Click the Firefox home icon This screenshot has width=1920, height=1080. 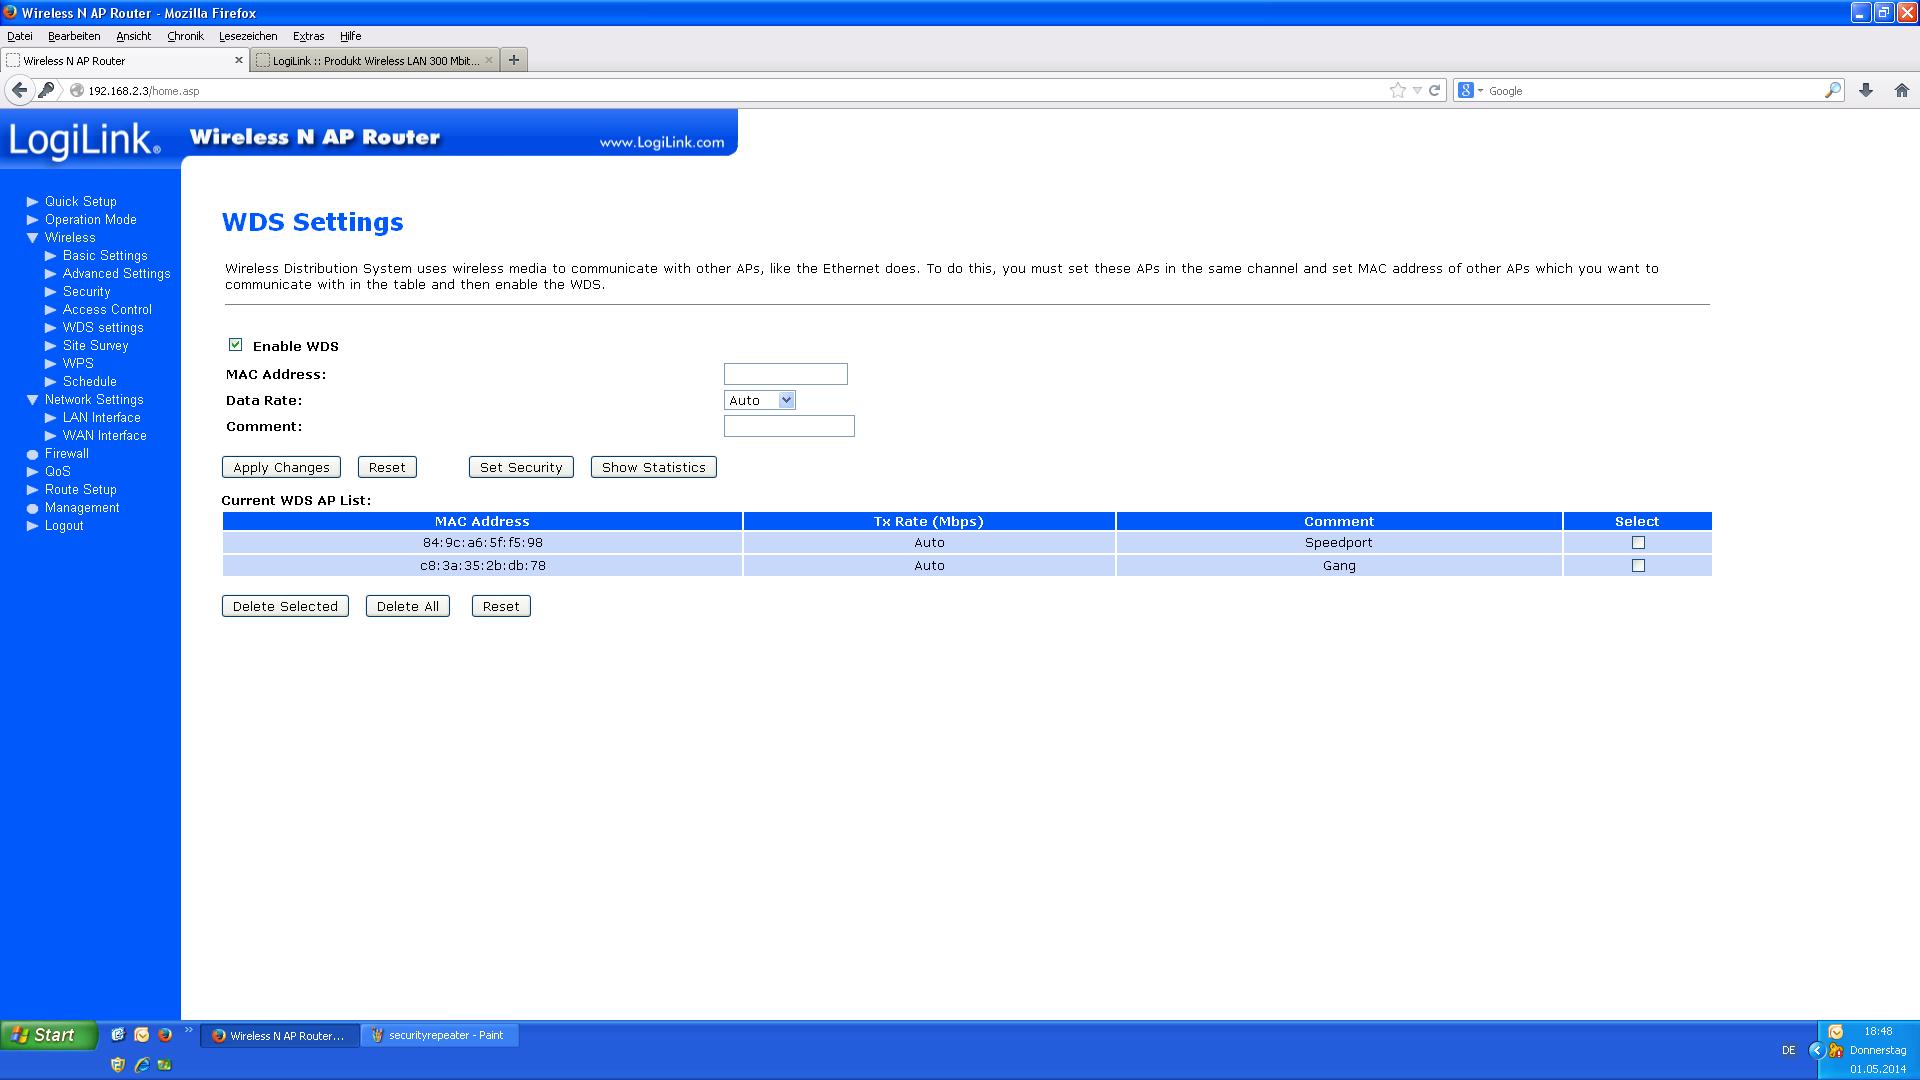[1901, 90]
